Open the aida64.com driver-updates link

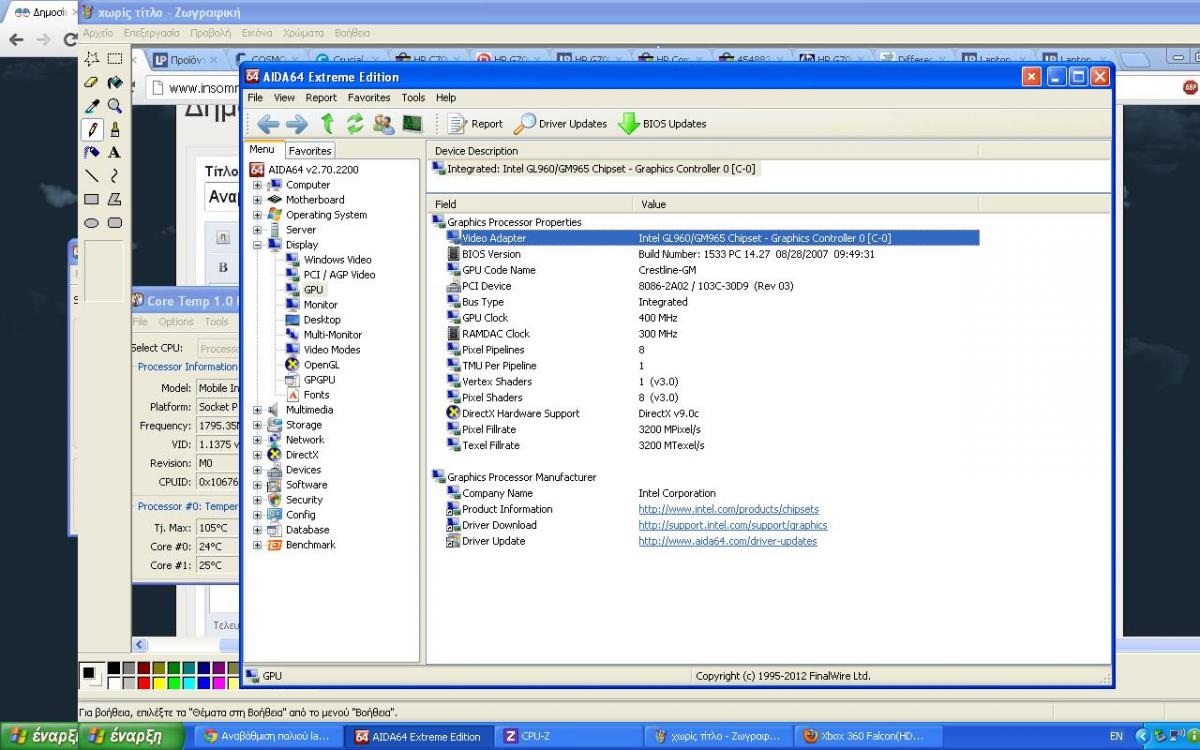pyautogui.click(x=728, y=541)
